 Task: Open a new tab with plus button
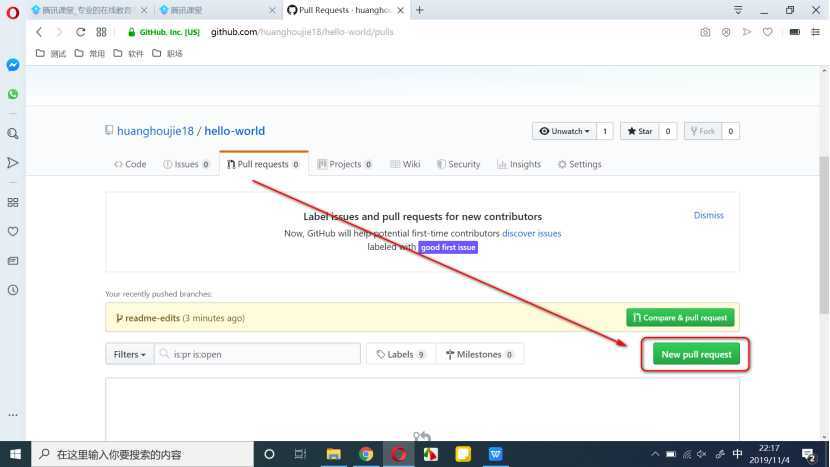tap(419, 10)
